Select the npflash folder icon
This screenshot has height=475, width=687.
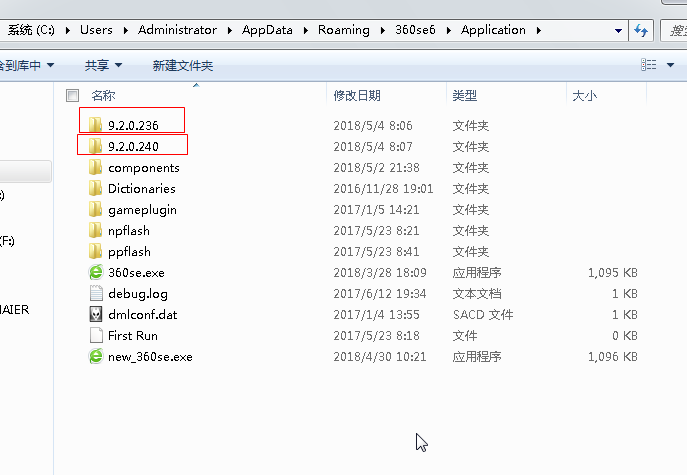95,230
